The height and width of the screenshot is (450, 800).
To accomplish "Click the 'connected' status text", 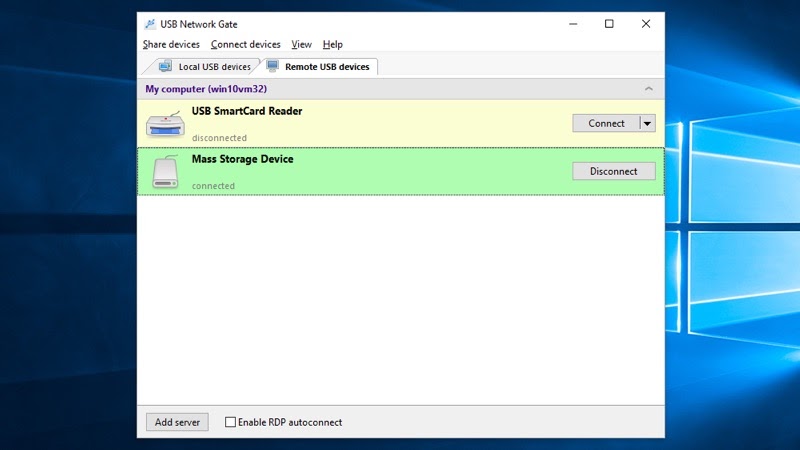I will pos(213,186).
